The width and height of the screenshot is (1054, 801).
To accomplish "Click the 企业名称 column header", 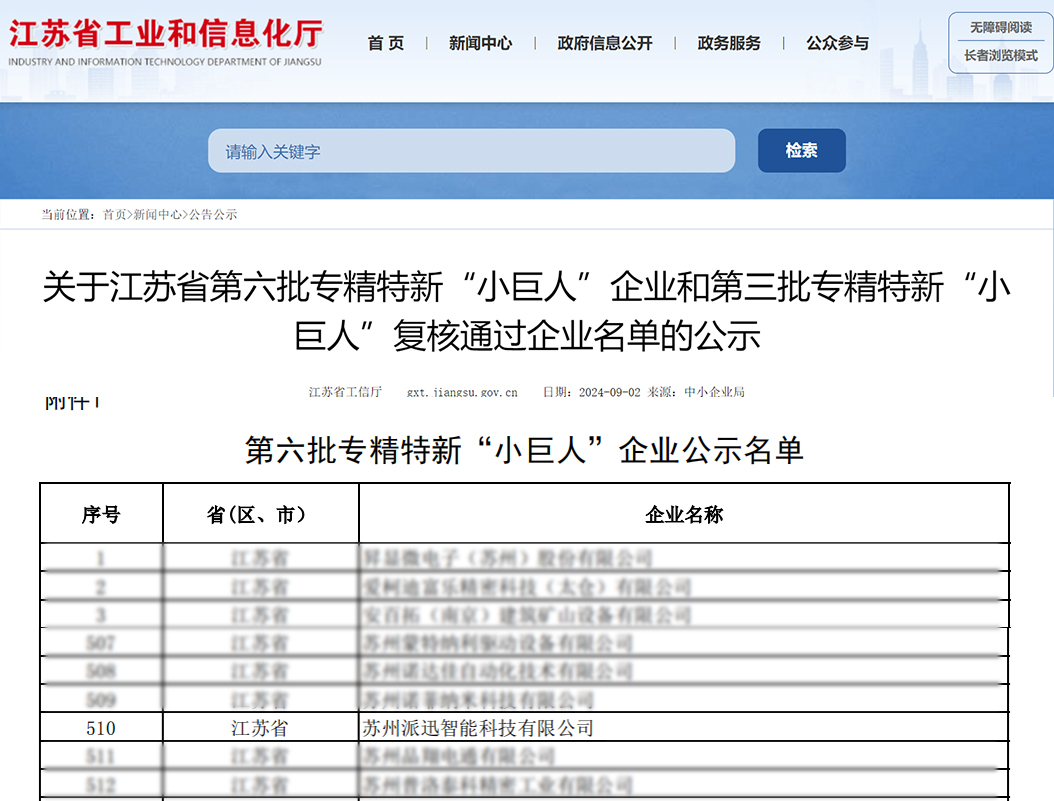I will pos(684,514).
